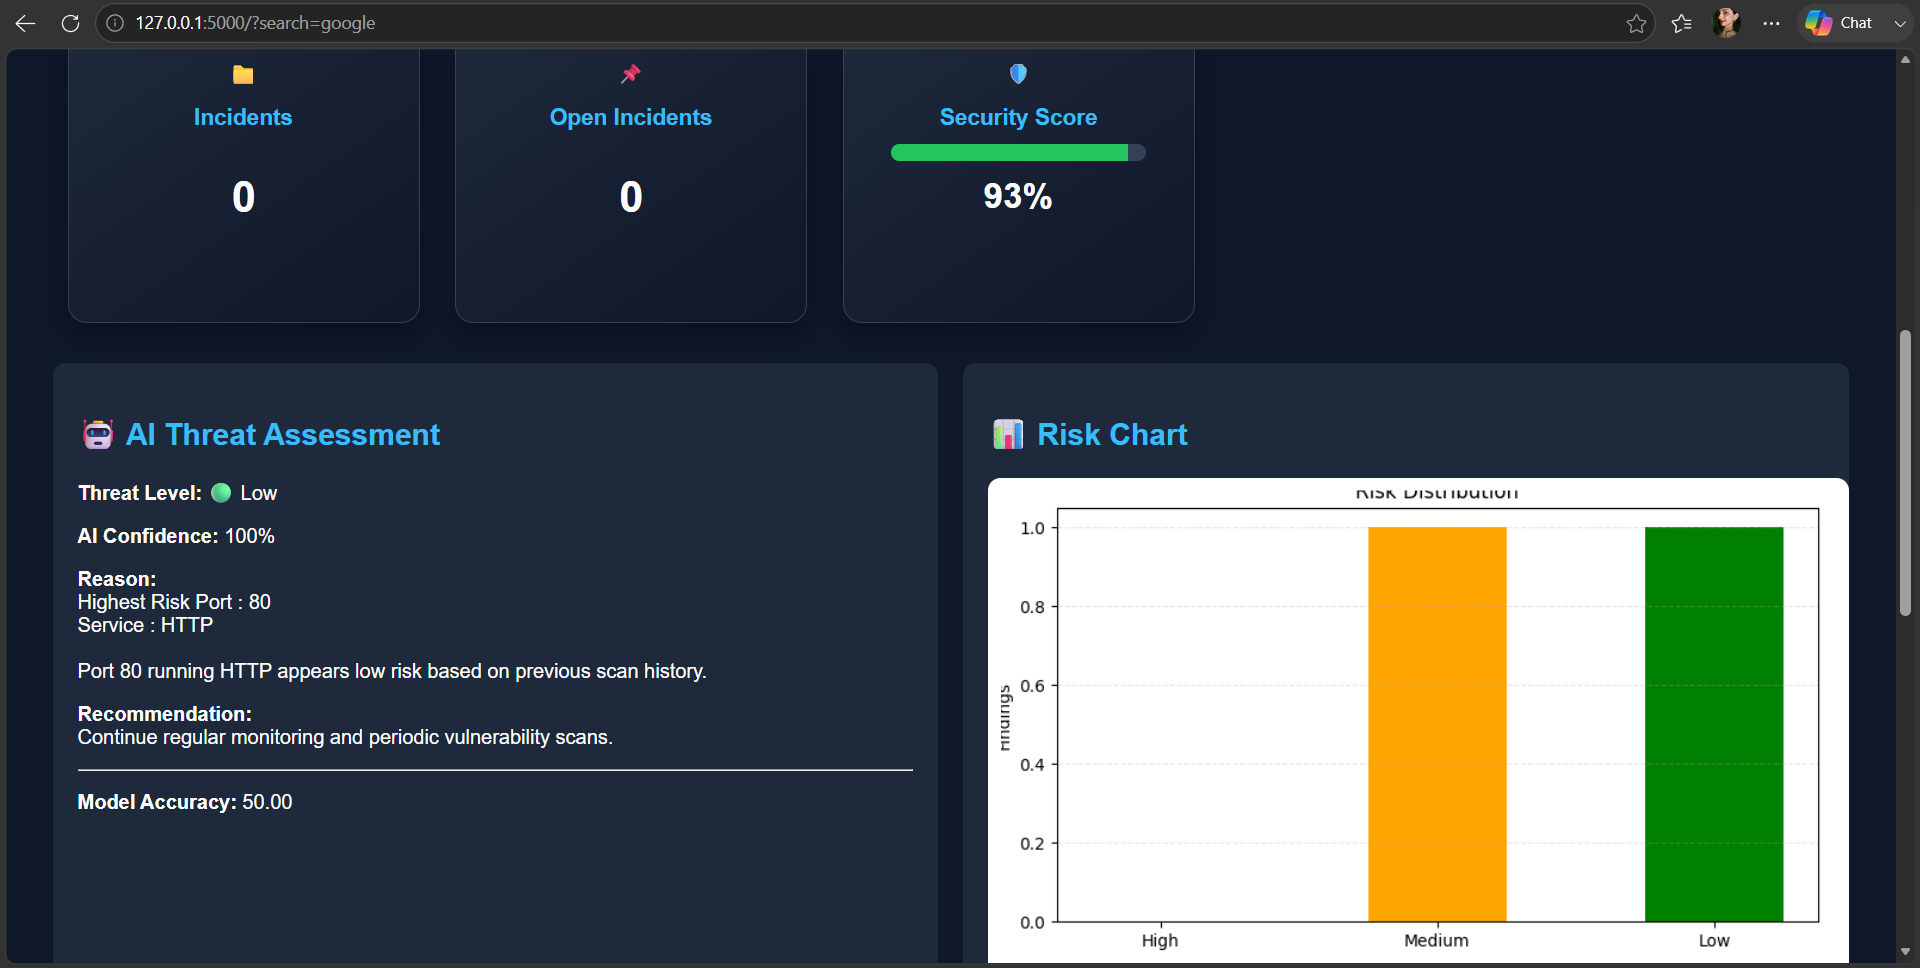Click the Open Incidents count 0
Image resolution: width=1920 pixels, height=968 pixels.
[631, 197]
